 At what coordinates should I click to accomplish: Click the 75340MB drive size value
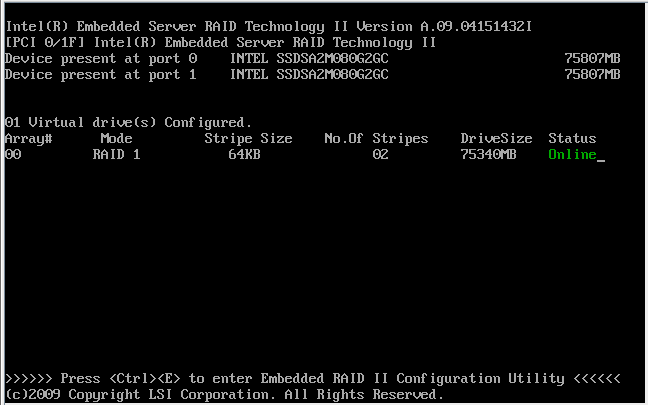coord(488,155)
